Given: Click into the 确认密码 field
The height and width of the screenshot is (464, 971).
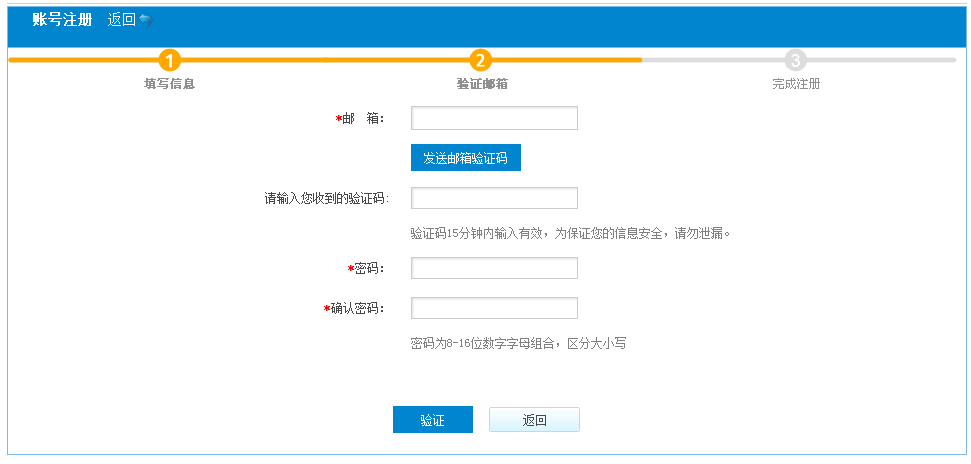Looking at the screenshot, I should point(494,308).
